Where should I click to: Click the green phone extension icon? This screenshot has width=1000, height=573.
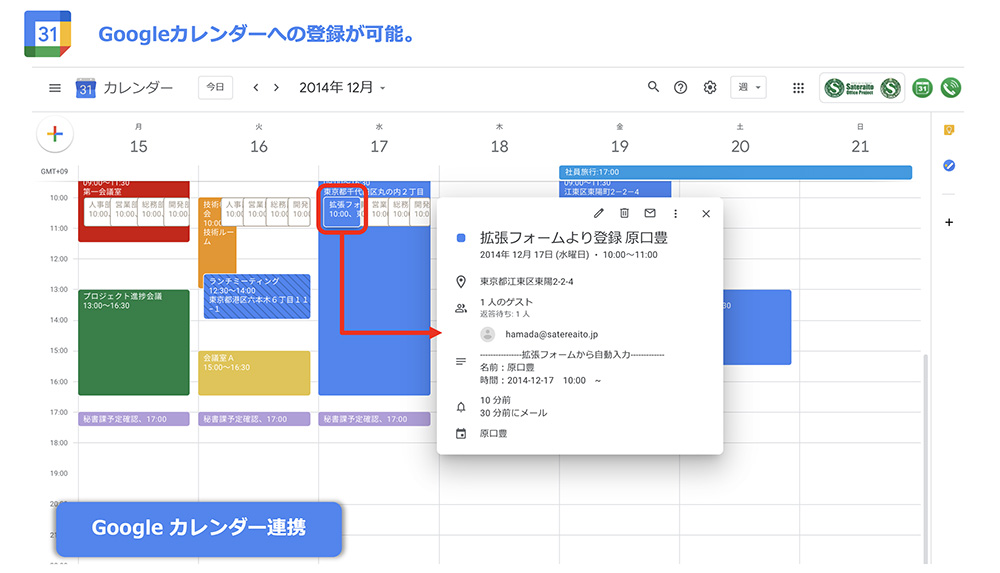pyautogui.click(x=950, y=87)
